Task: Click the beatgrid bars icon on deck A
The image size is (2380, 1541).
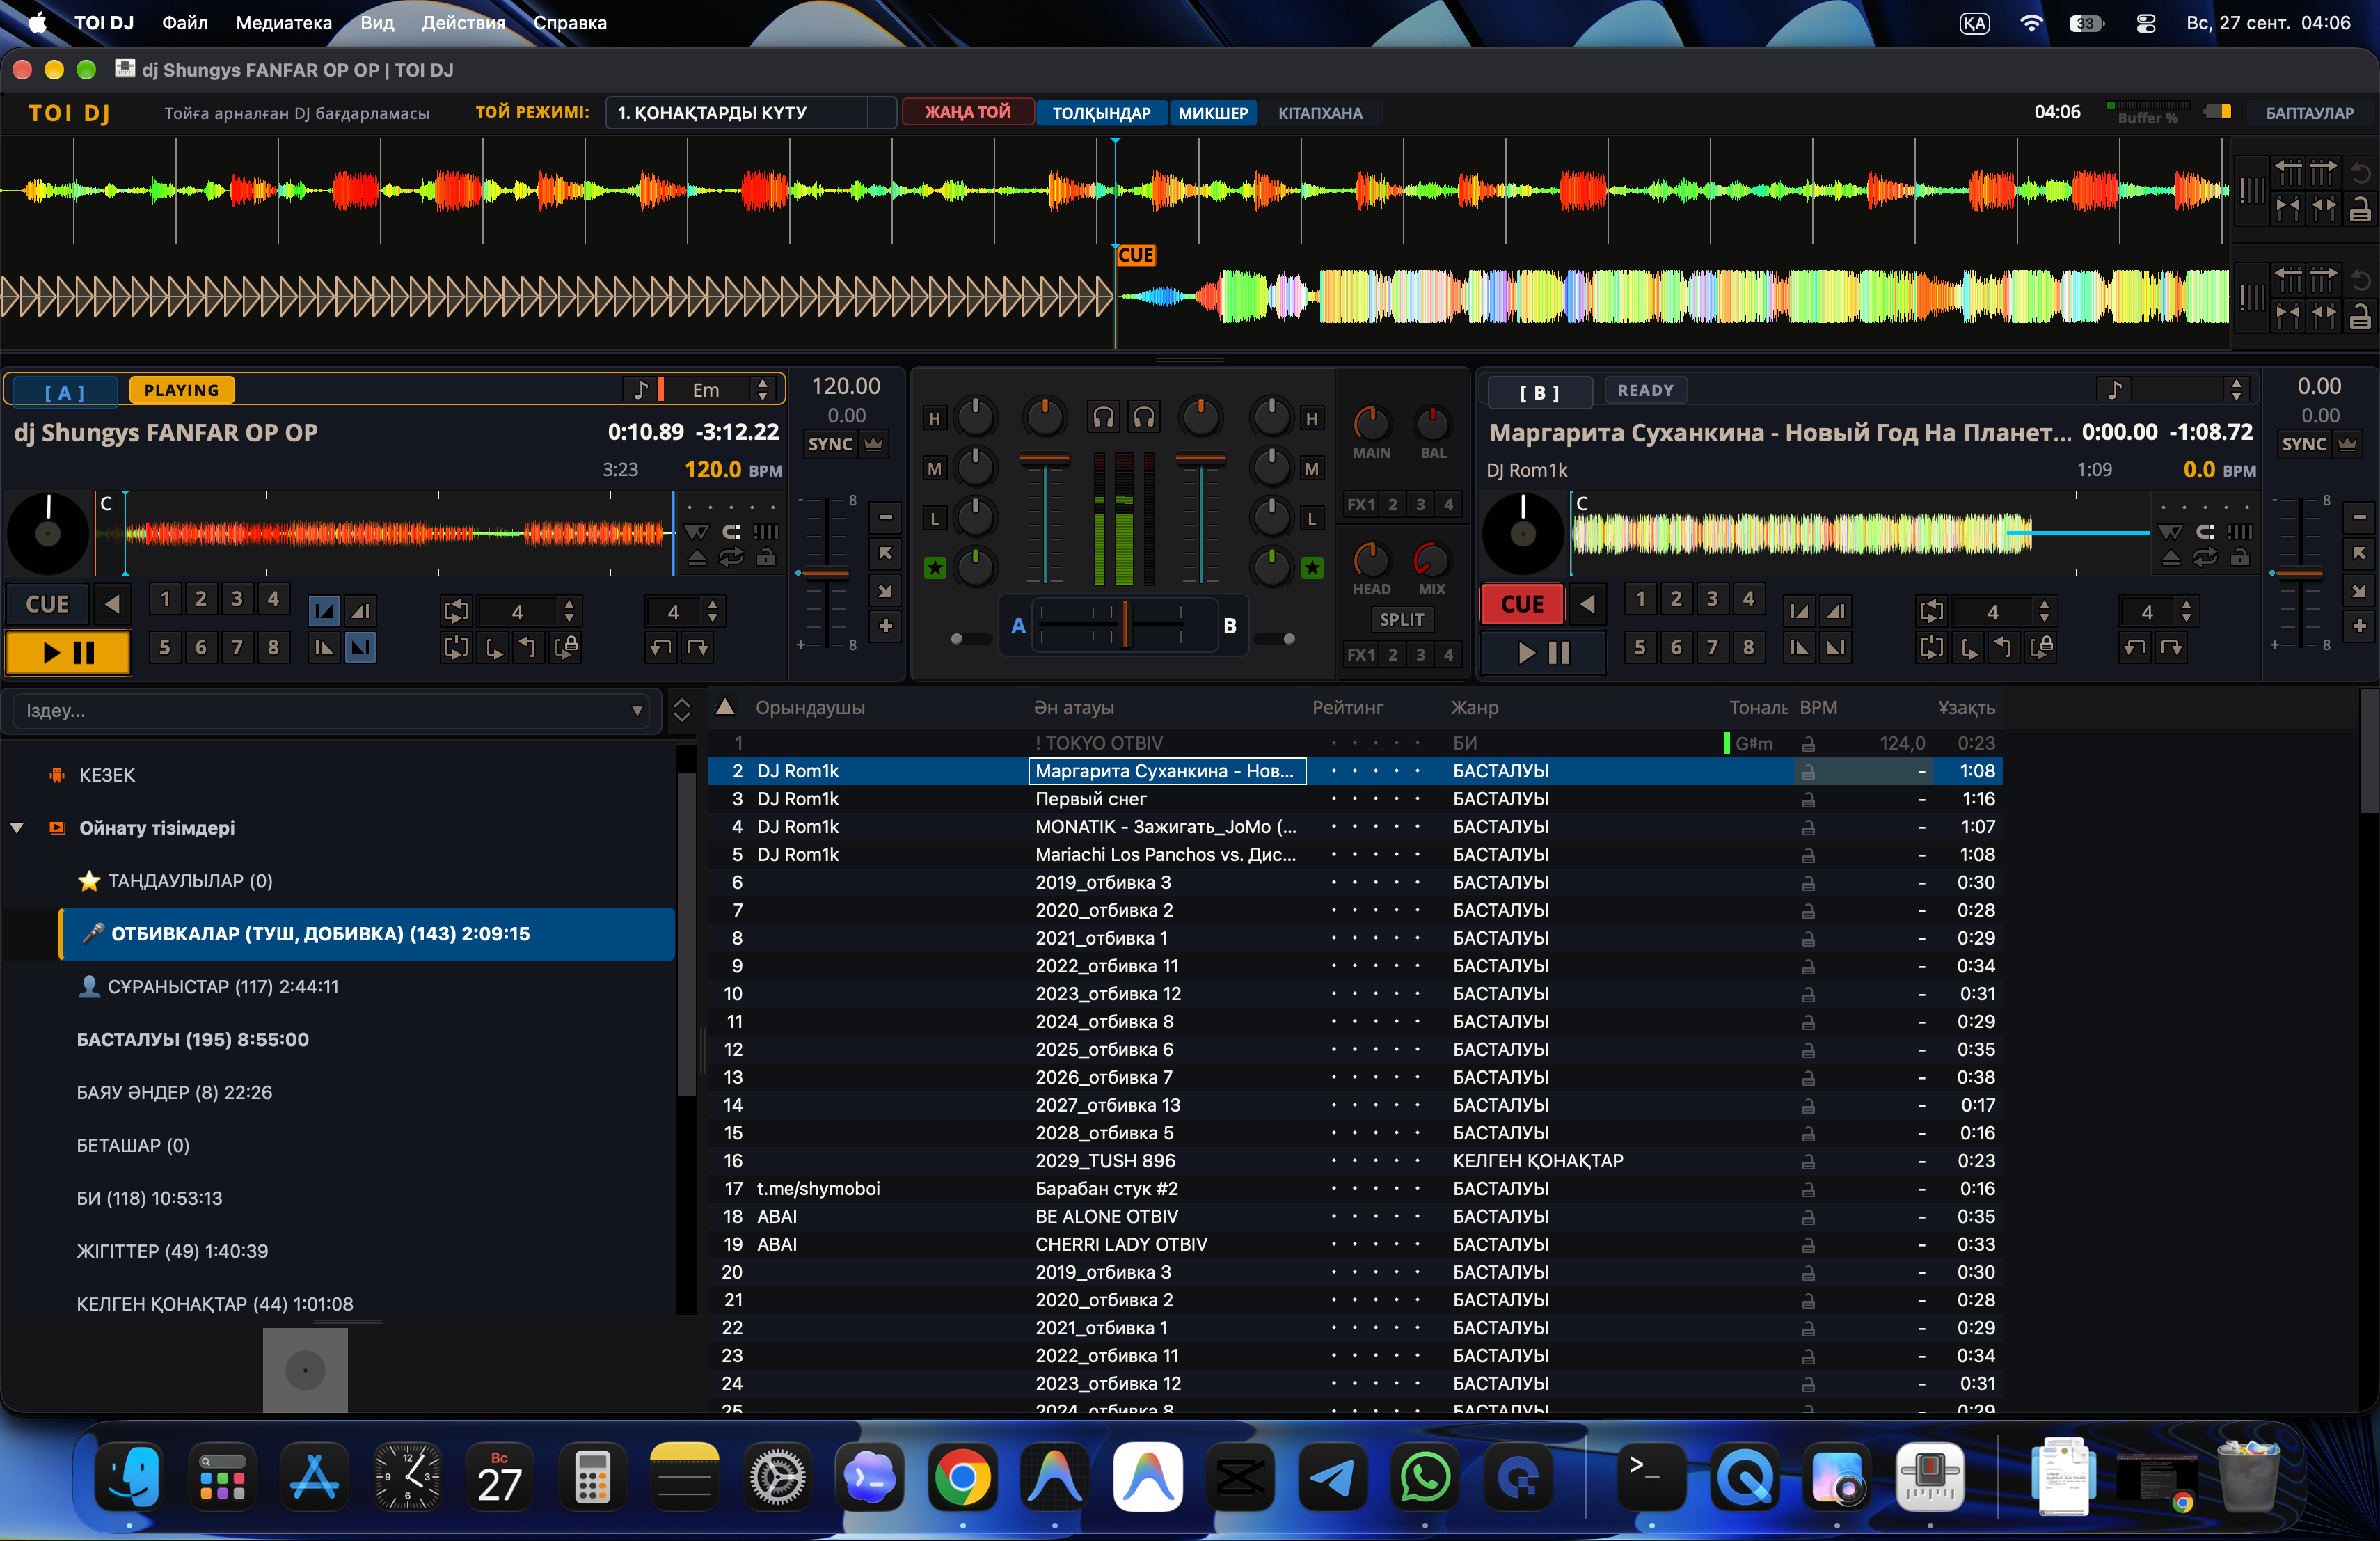Action: (766, 531)
